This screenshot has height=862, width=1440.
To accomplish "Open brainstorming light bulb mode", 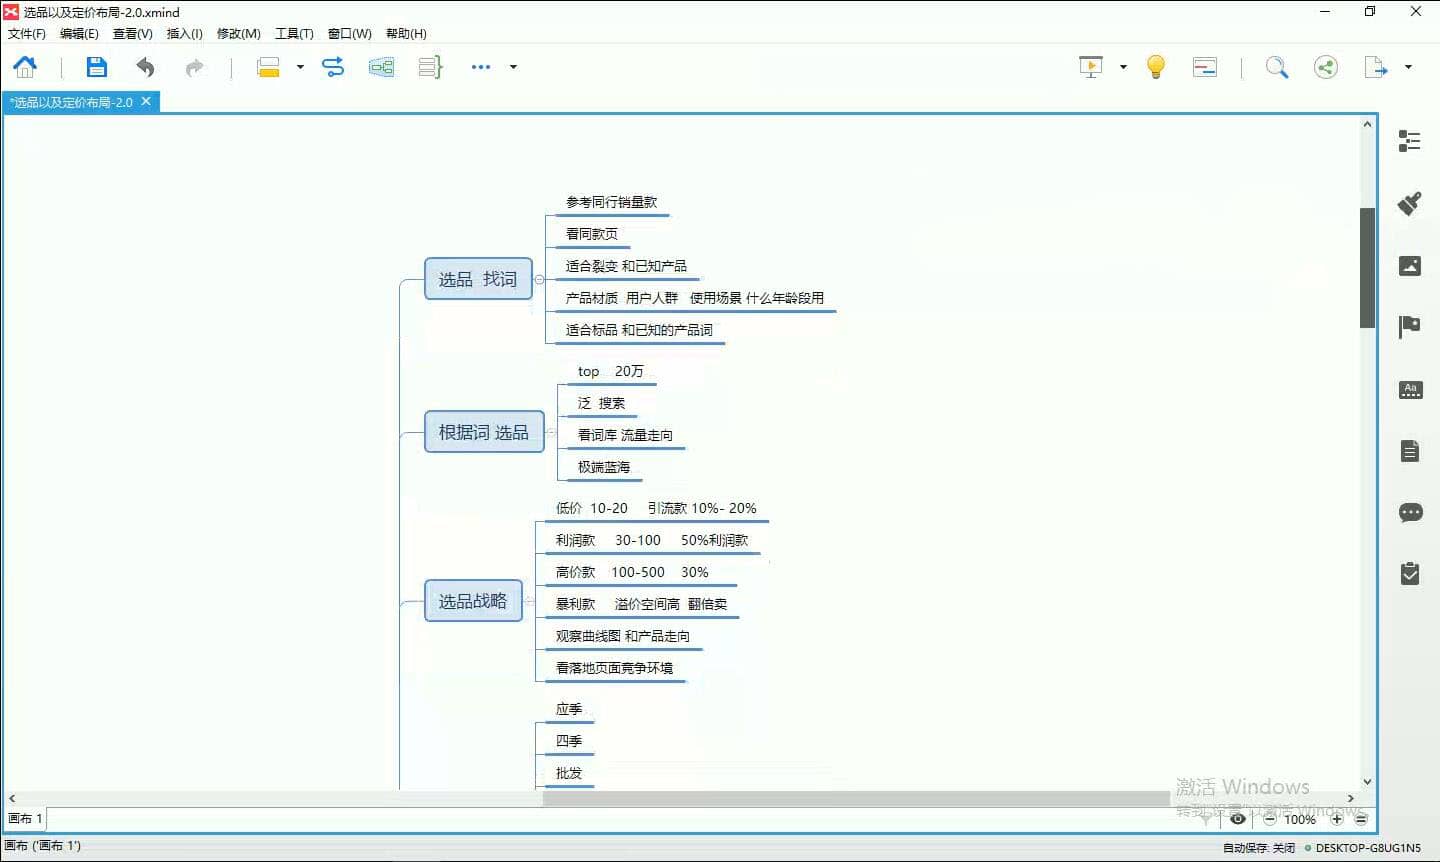I will point(1156,67).
